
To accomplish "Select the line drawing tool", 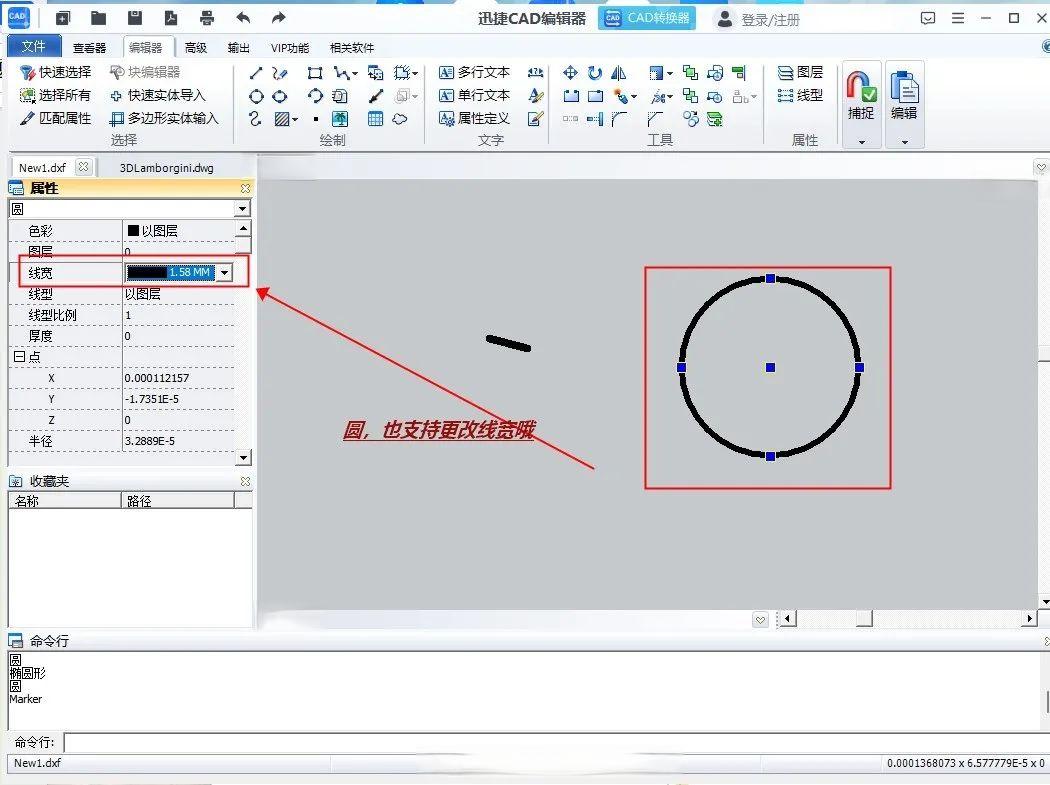I will (256, 73).
